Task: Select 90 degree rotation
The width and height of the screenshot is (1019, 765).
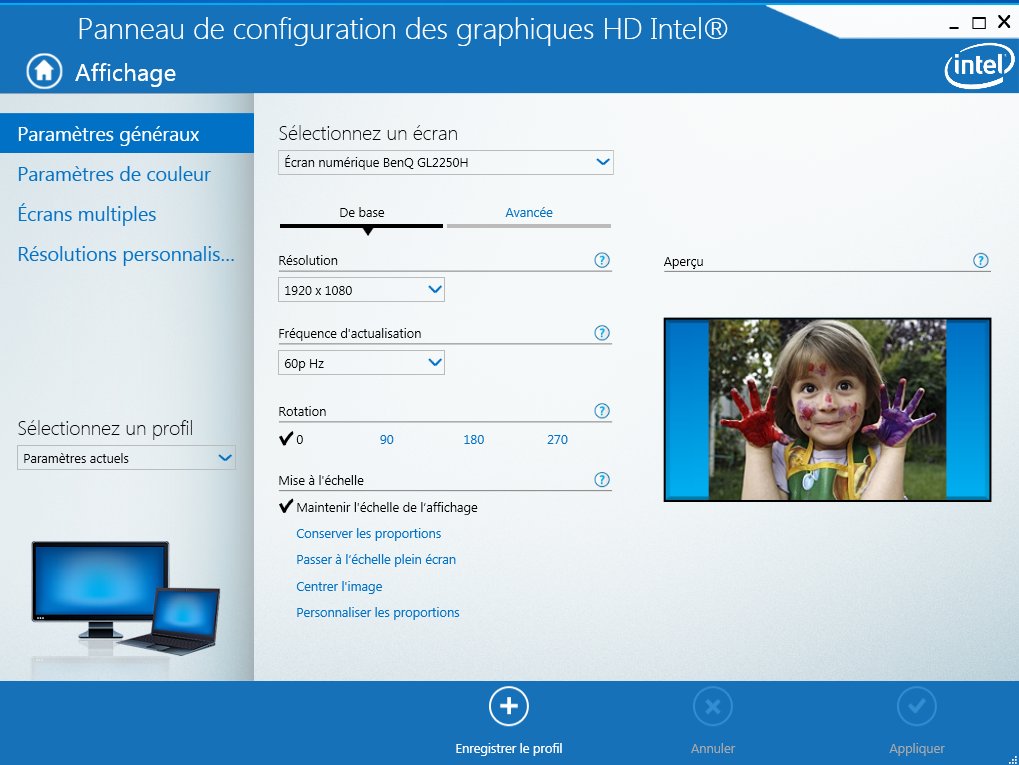Action: tap(386, 439)
